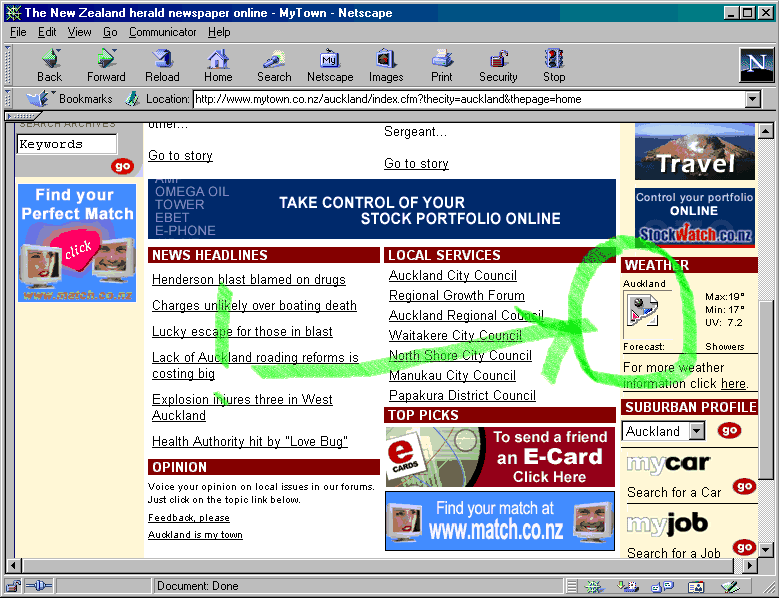Viewport: 779px width, 598px height.
Task: Open the Search toolbar icon
Action: (274, 65)
